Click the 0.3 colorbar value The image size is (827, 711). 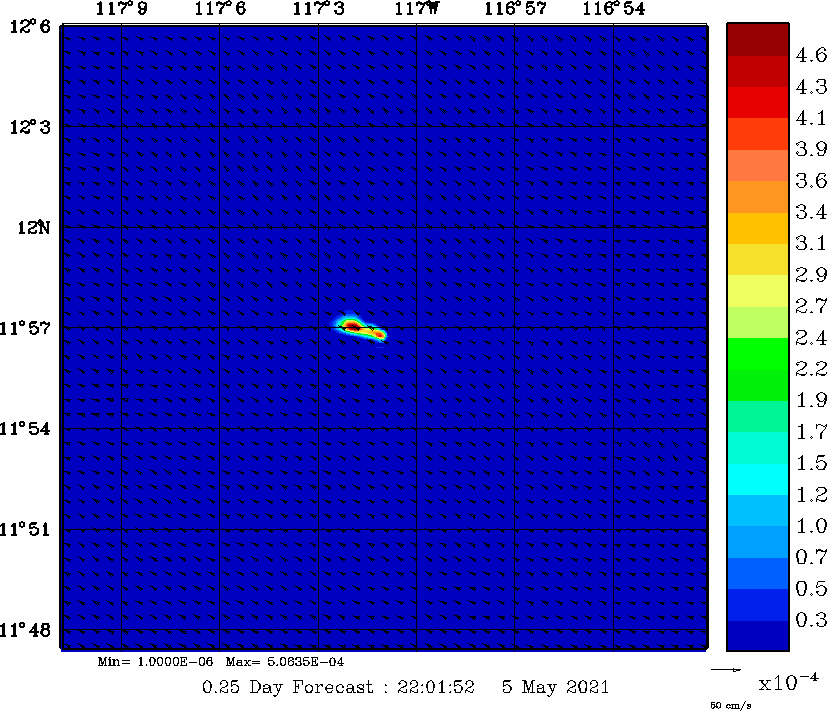[811, 619]
